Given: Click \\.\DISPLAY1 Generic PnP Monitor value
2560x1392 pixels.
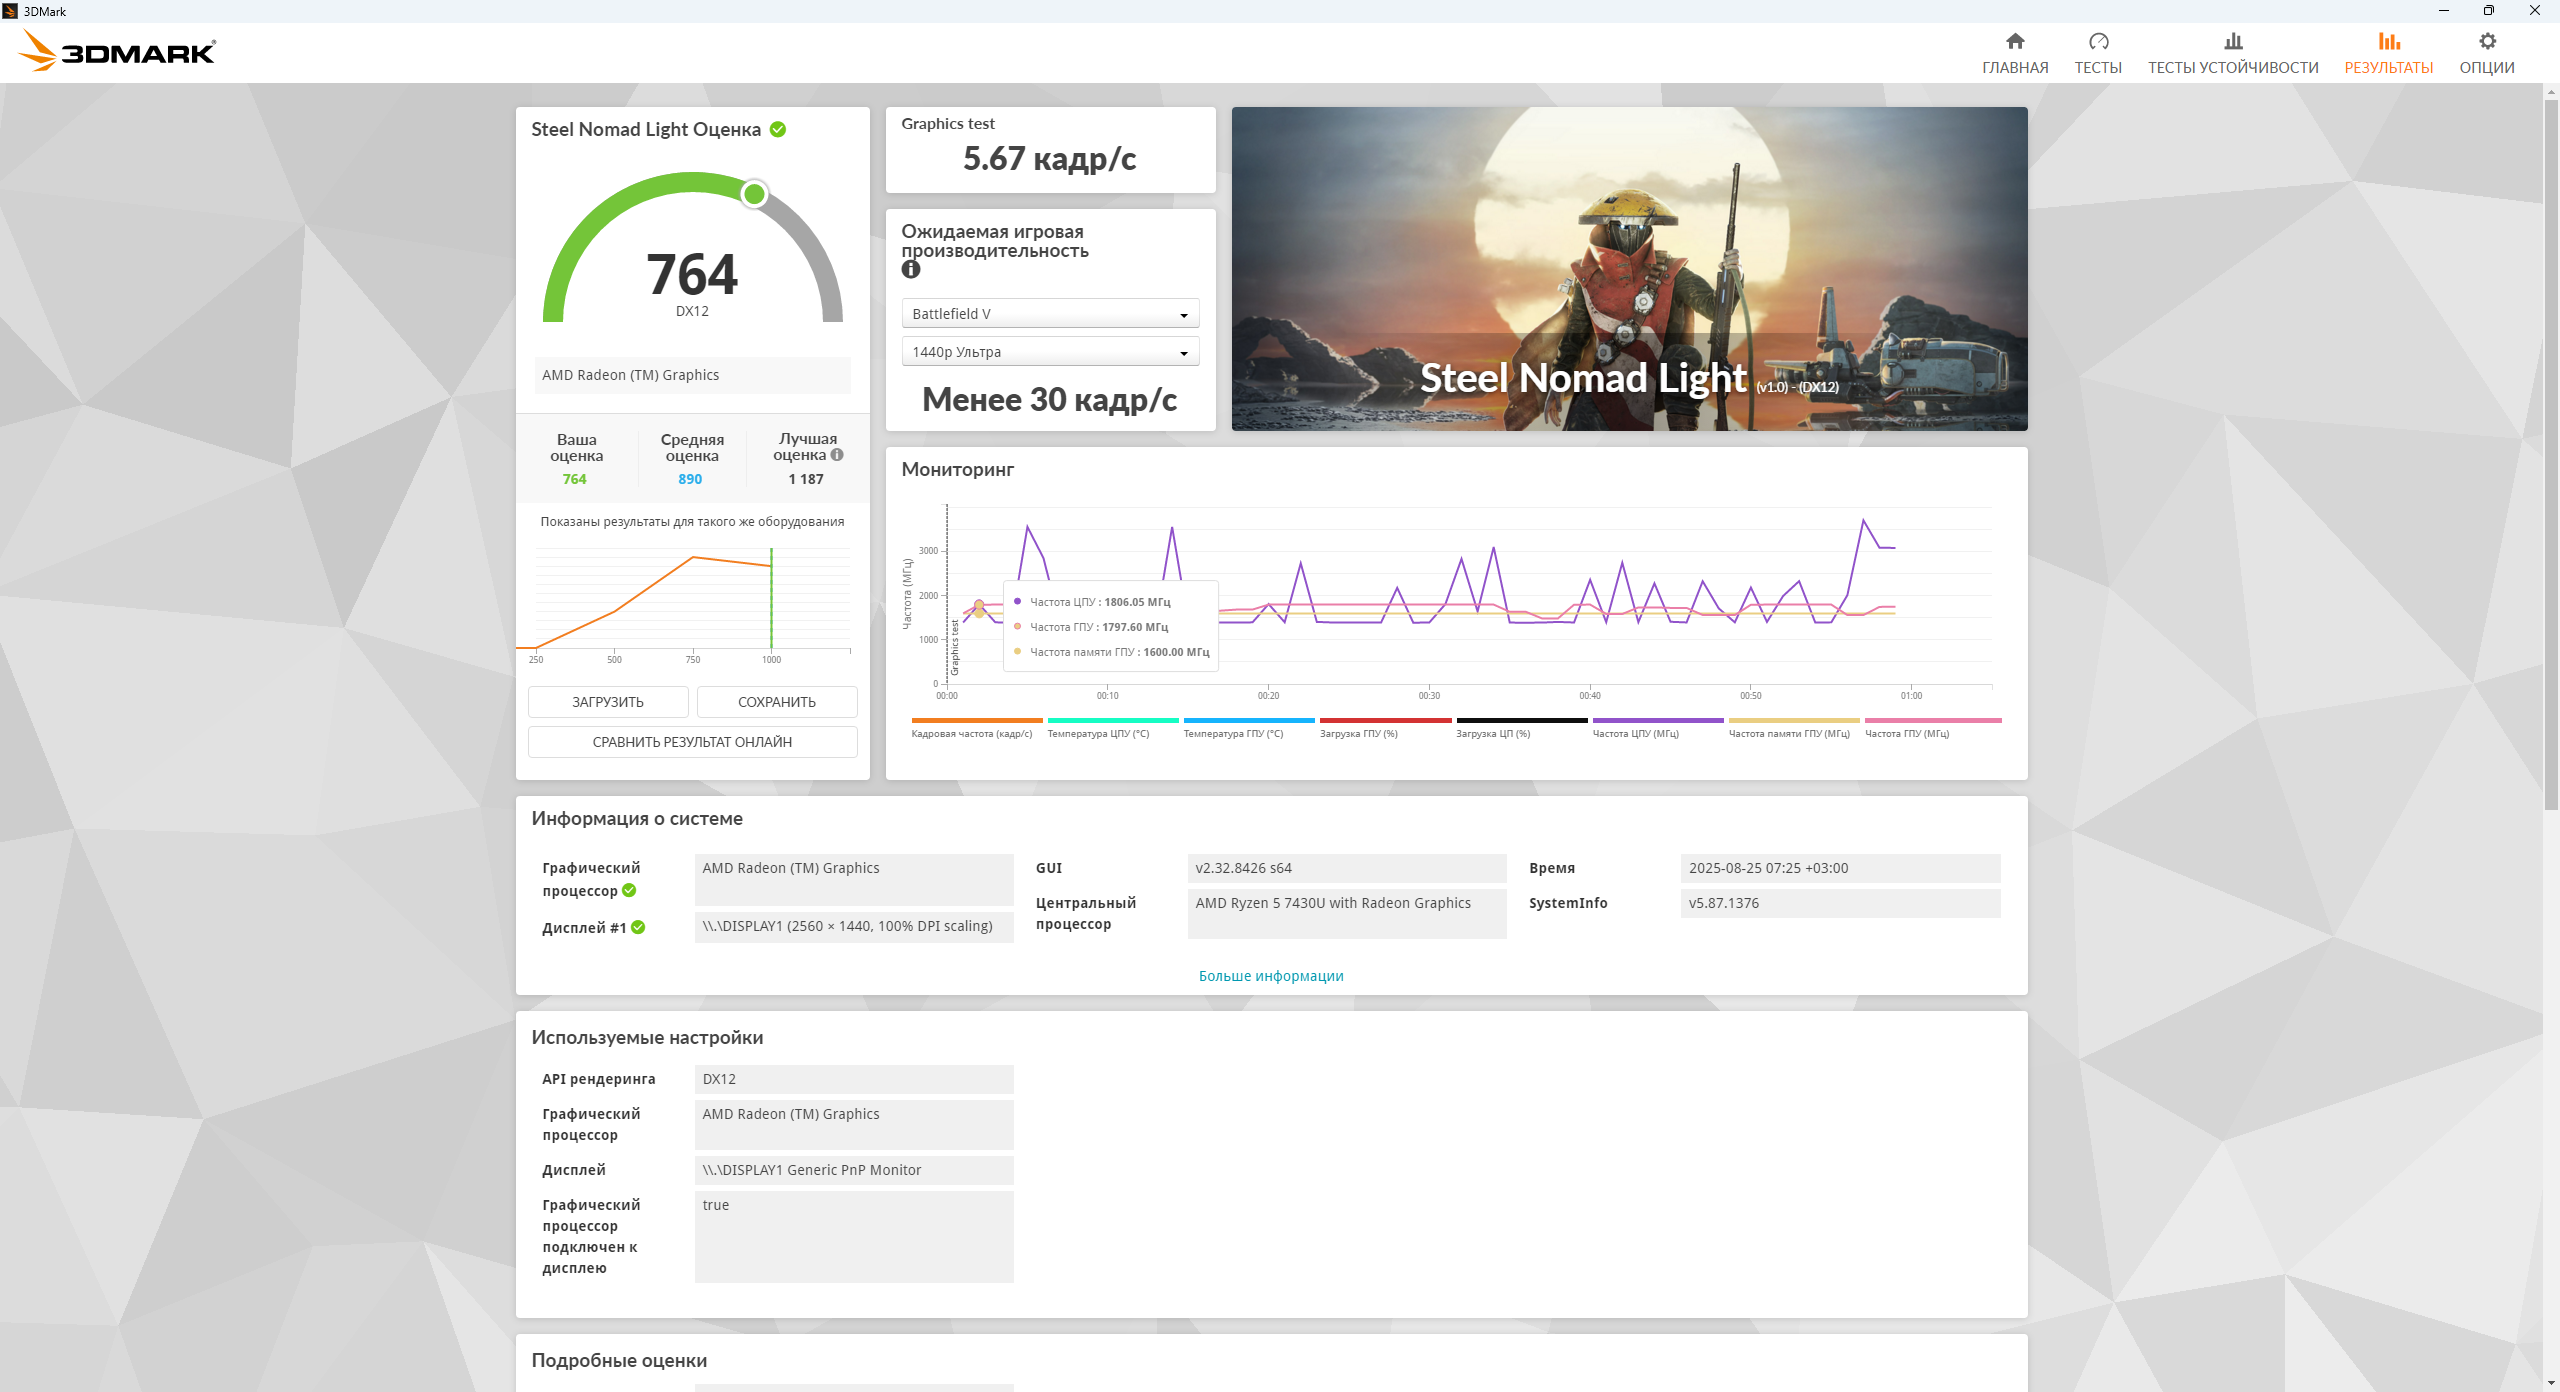Looking at the screenshot, I should pyautogui.click(x=854, y=1170).
